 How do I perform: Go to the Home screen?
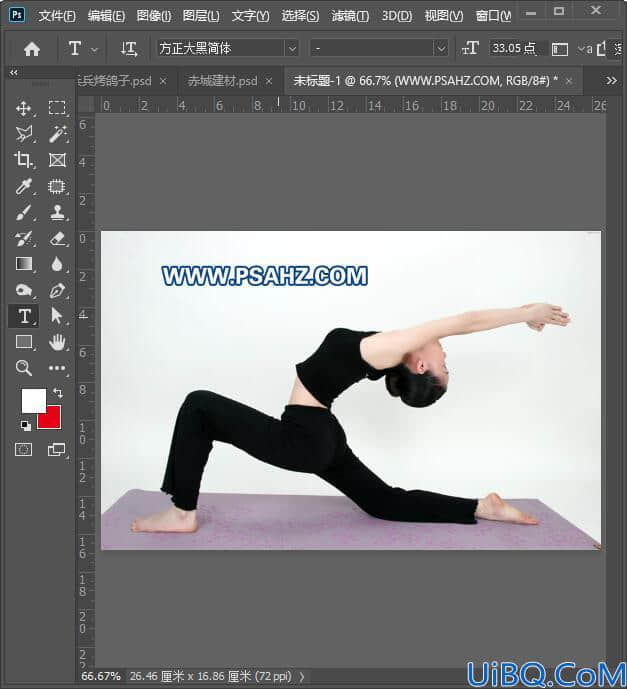(32, 49)
